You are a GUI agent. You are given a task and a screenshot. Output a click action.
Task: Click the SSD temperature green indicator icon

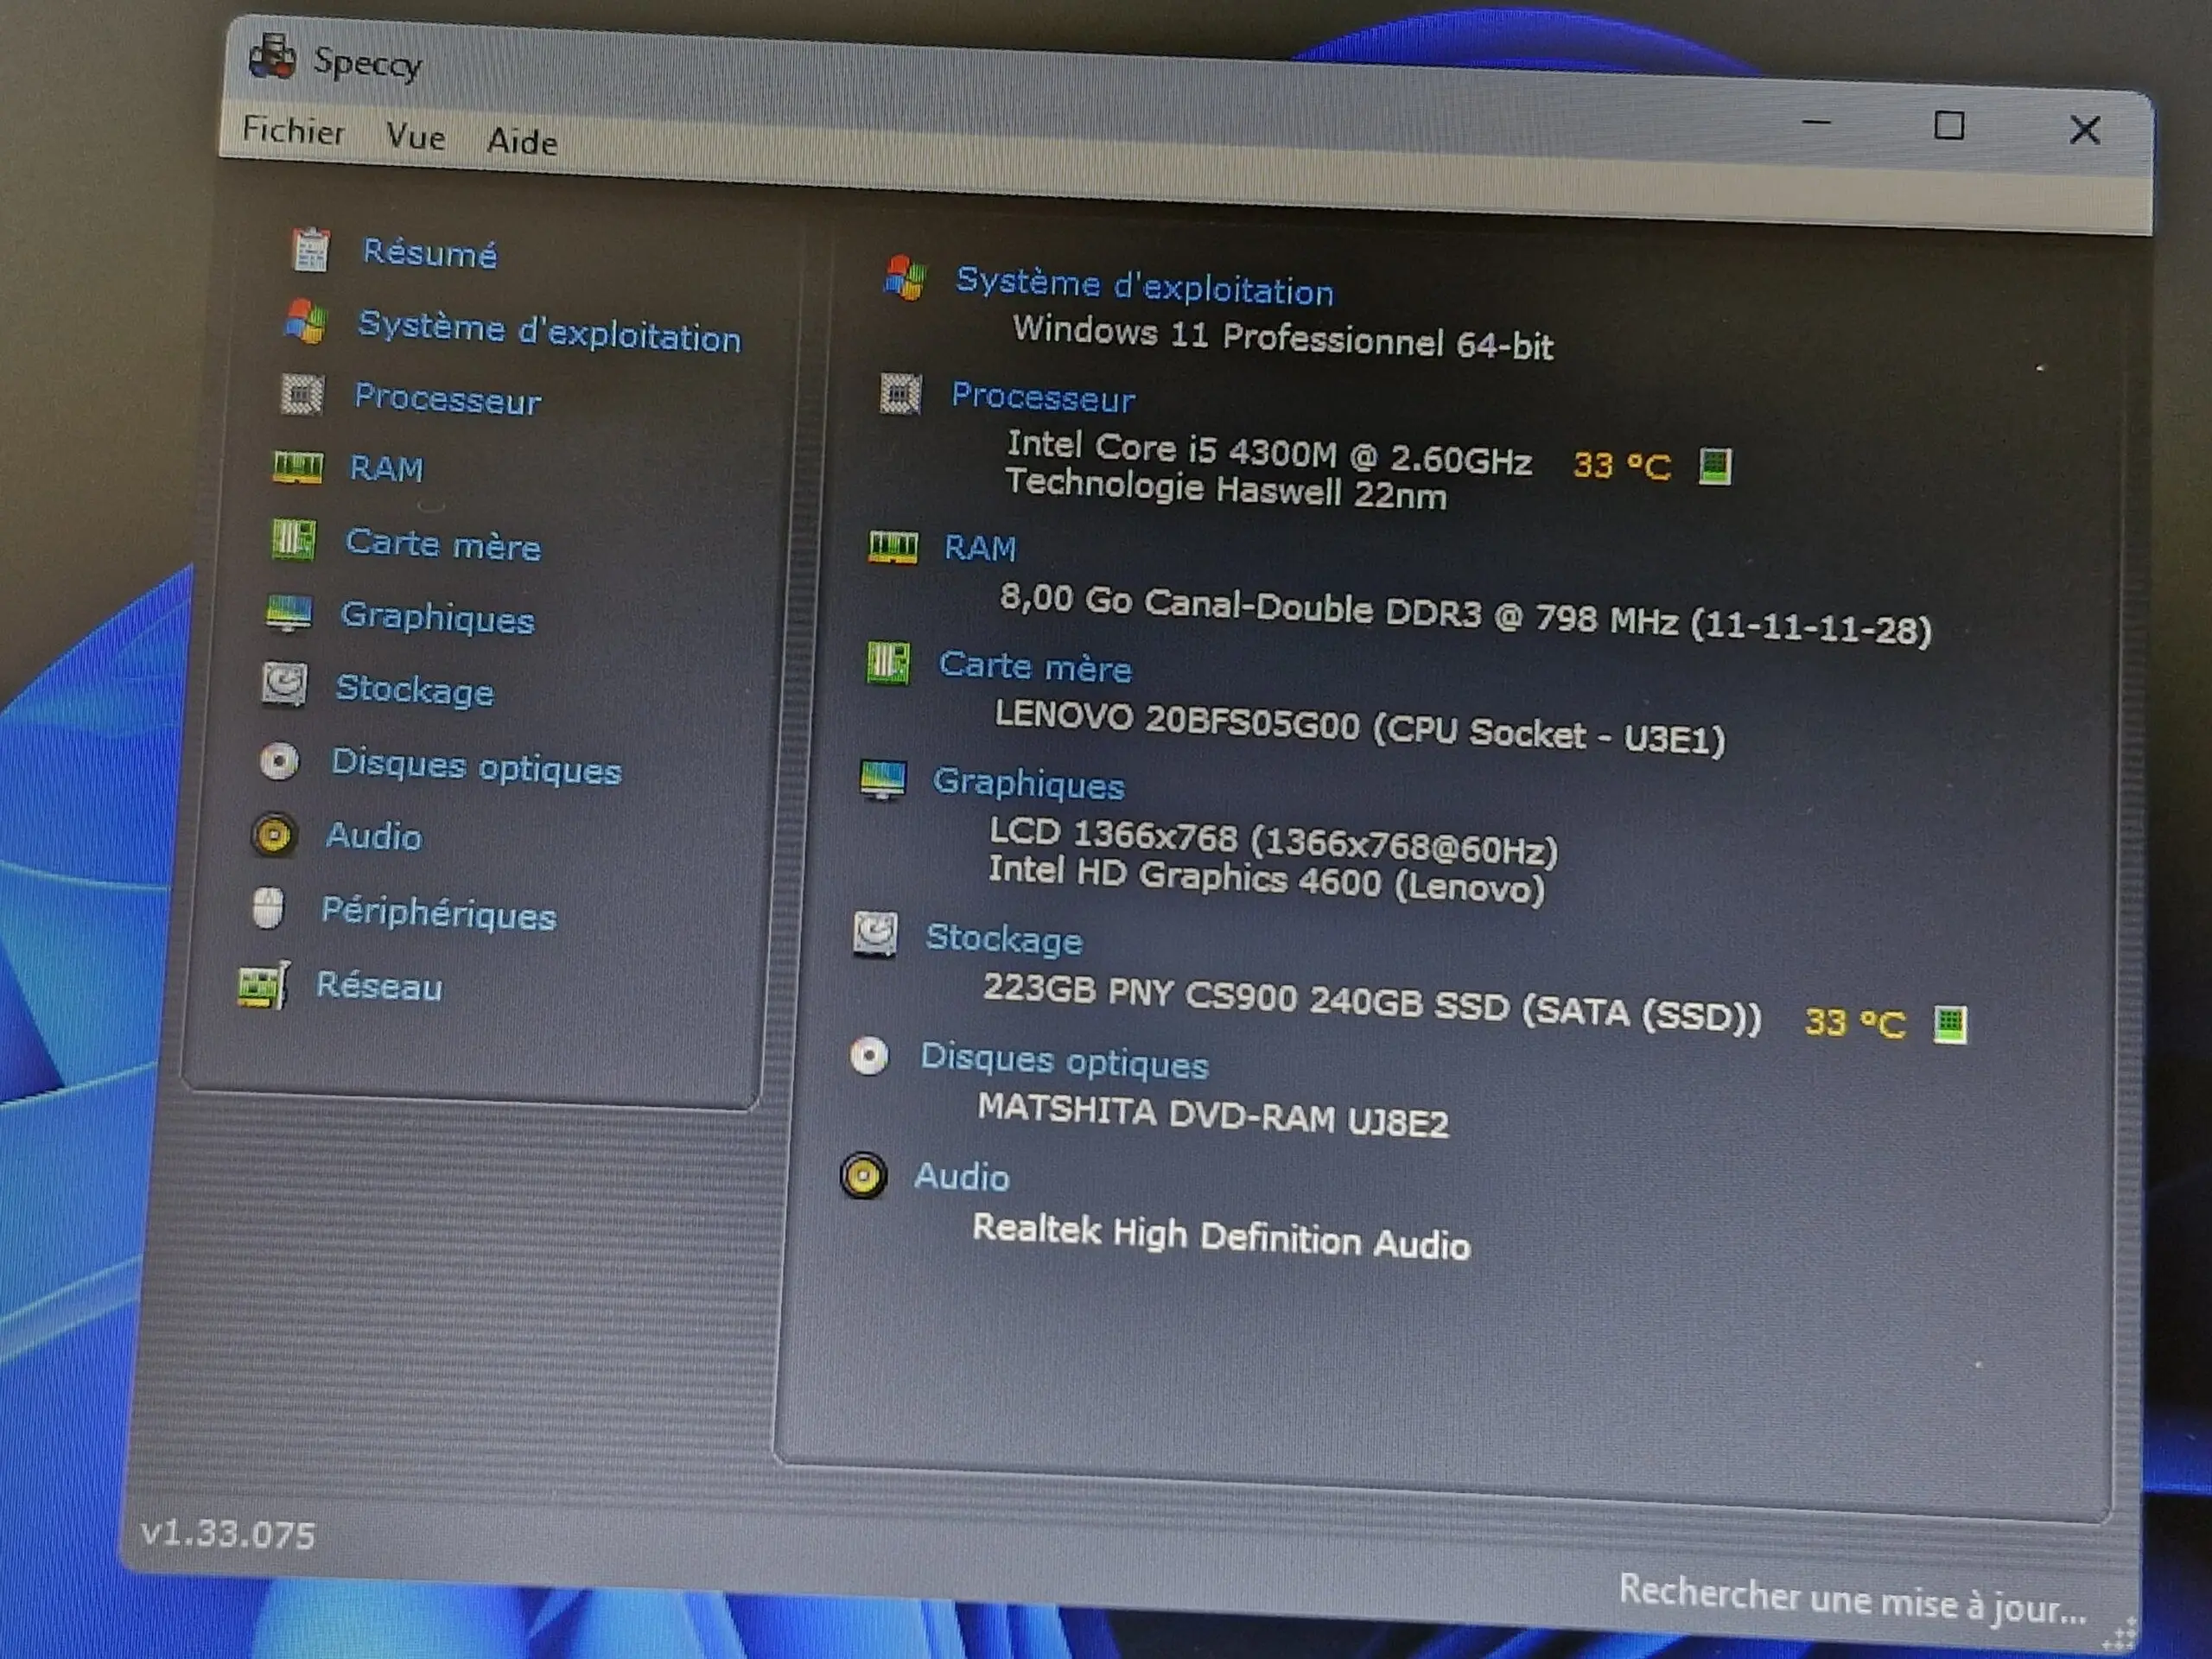click(1949, 1025)
